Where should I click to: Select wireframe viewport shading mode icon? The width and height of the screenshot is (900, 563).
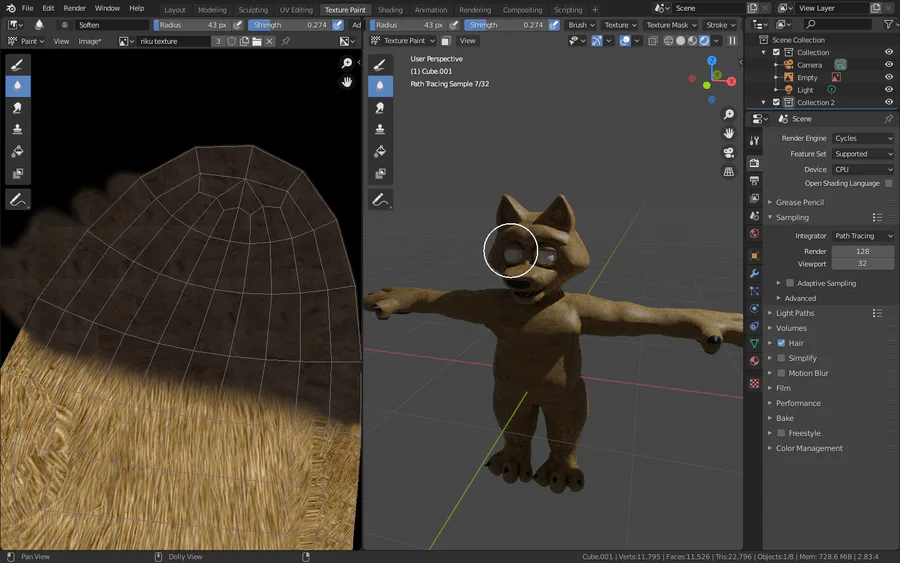tap(668, 41)
